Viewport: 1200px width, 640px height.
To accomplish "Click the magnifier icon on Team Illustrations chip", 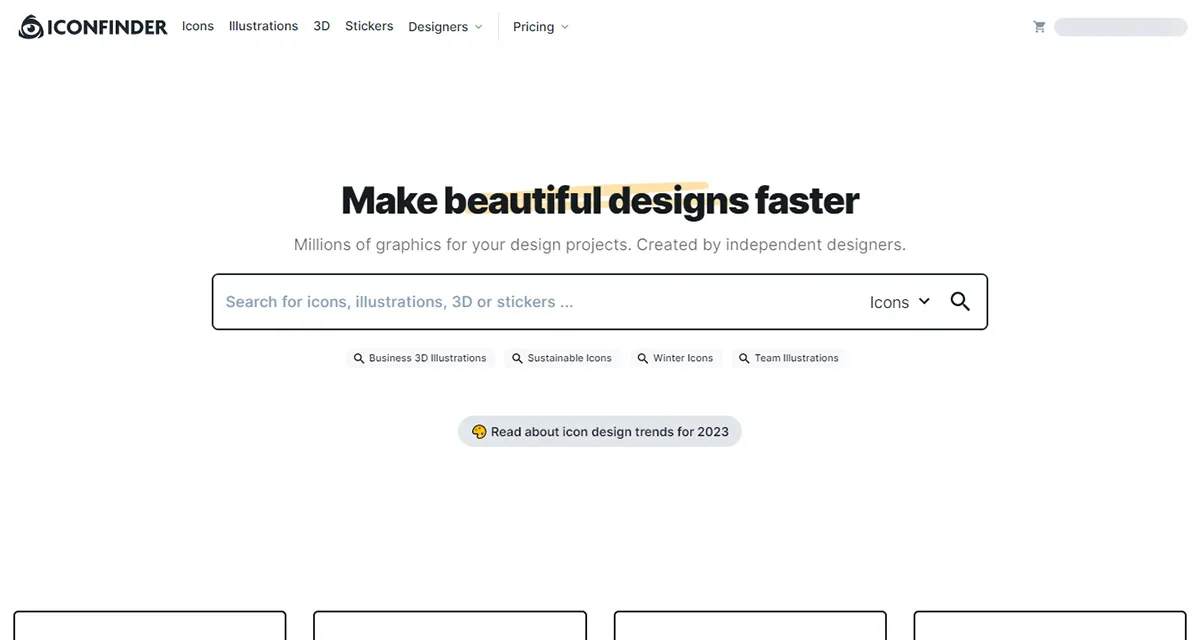I will tap(744, 357).
